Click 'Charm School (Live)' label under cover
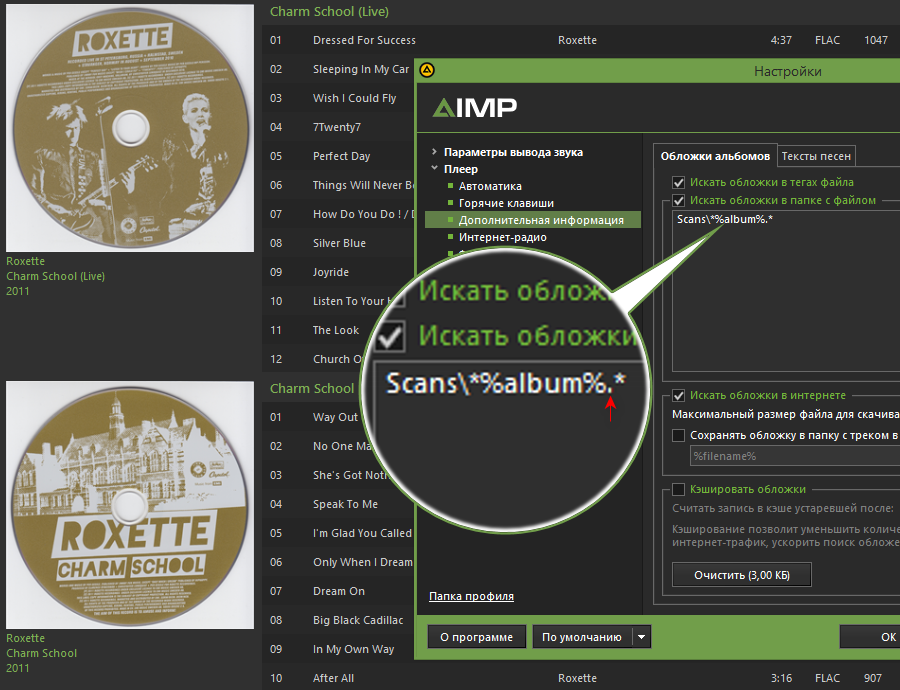 pyautogui.click(x=55, y=276)
